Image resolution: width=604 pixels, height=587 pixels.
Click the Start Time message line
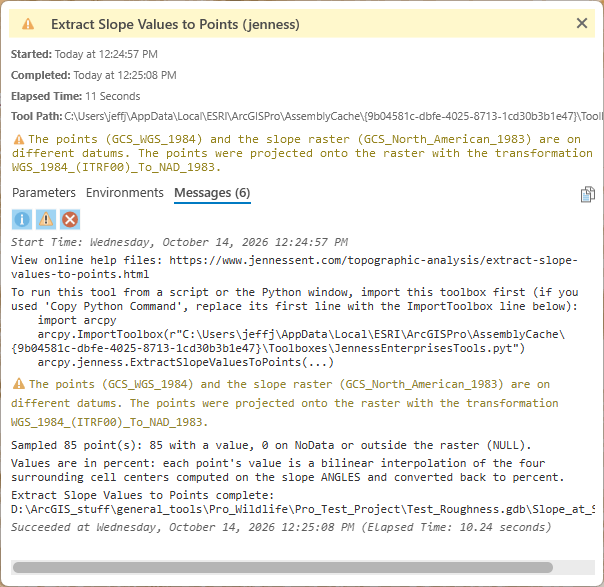tap(180, 242)
